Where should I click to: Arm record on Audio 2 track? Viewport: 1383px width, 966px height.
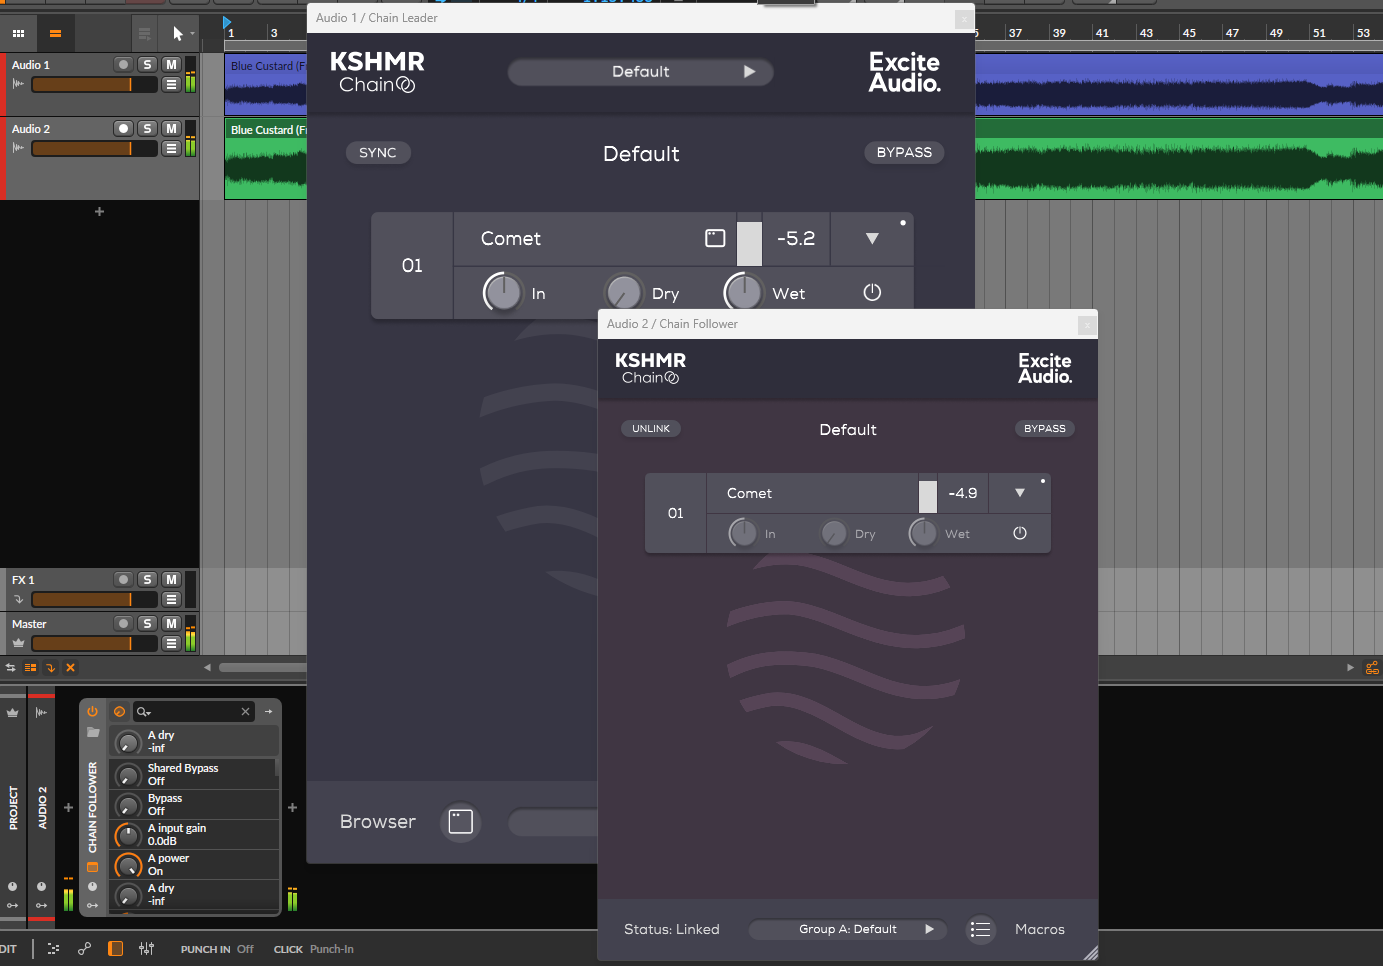pyautogui.click(x=123, y=128)
